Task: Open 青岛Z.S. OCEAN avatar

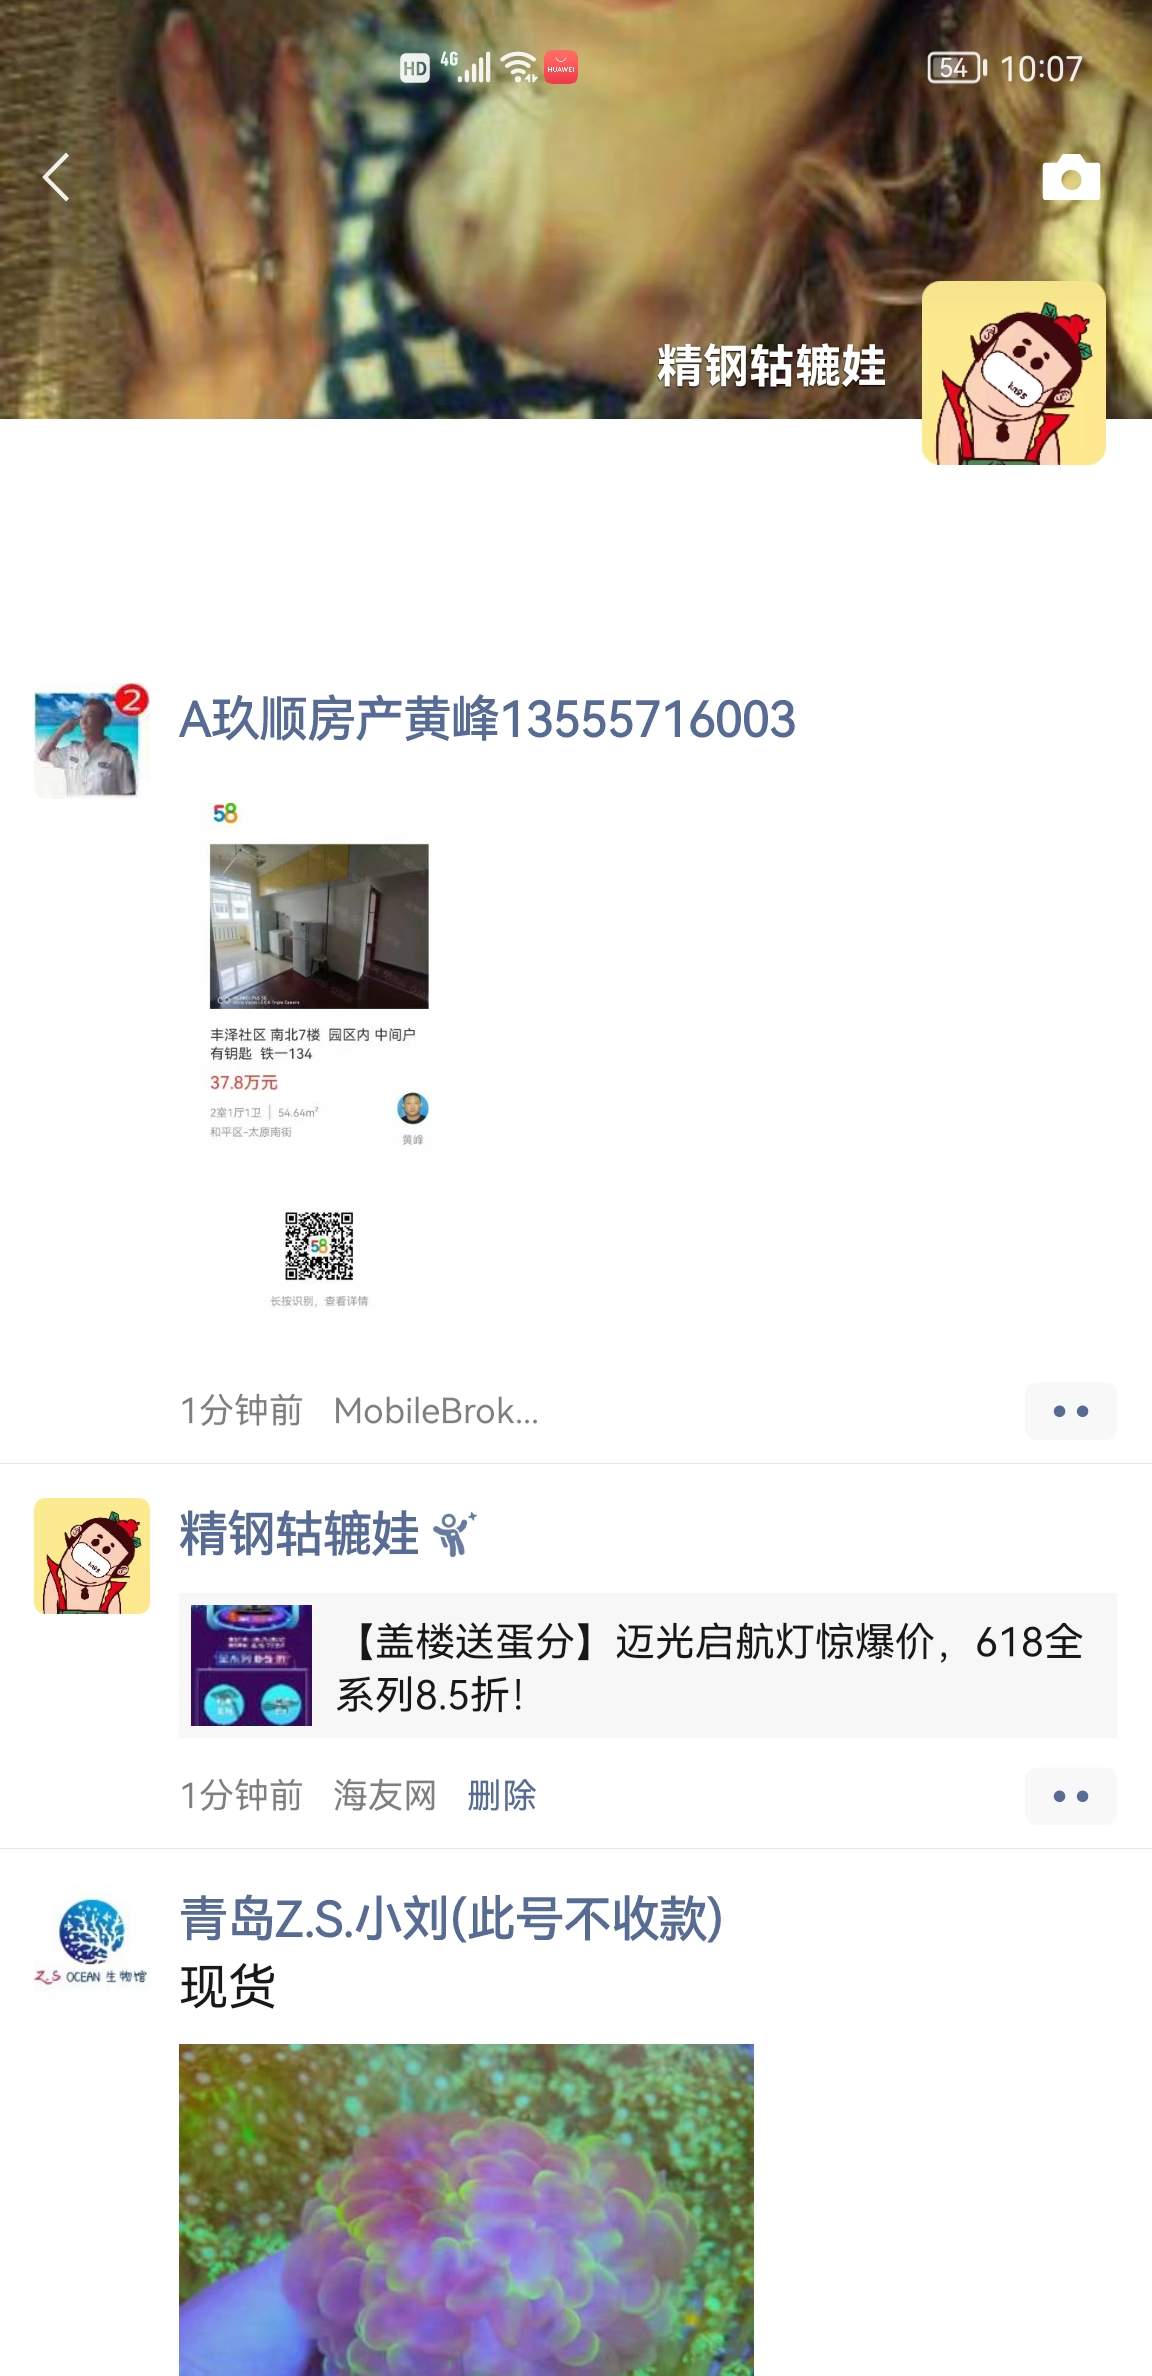Action: [x=92, y=1942]
